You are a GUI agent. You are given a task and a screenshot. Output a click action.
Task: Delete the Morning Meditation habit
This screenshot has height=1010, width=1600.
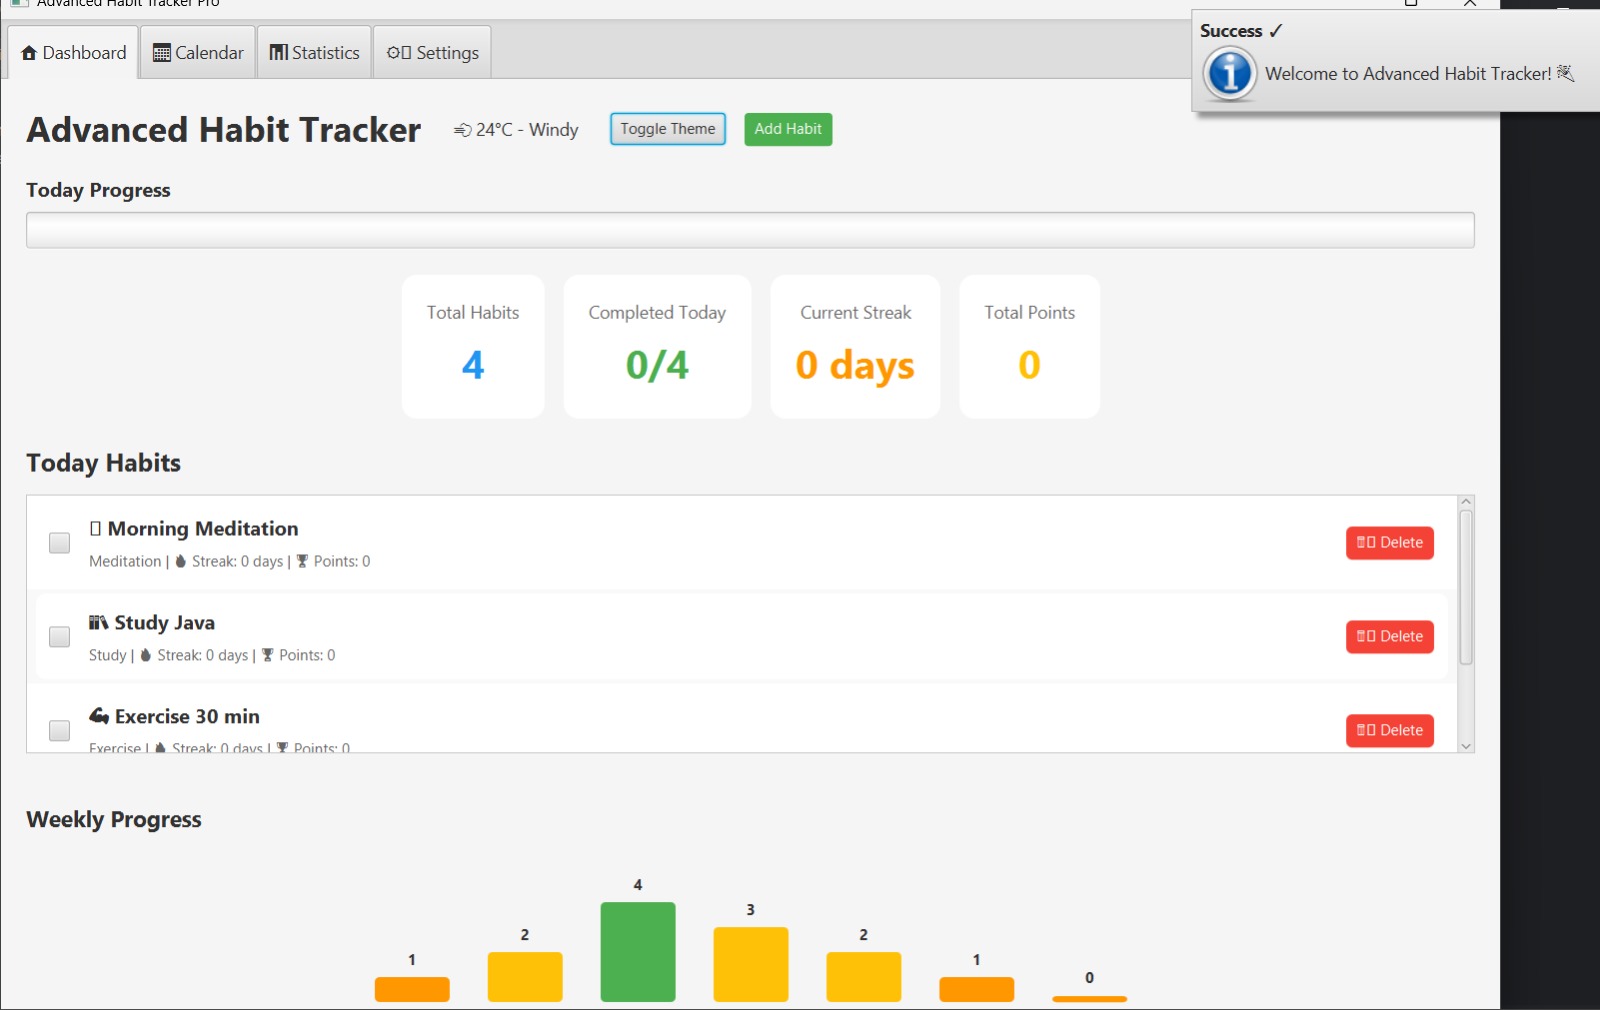pos(1389,543)
